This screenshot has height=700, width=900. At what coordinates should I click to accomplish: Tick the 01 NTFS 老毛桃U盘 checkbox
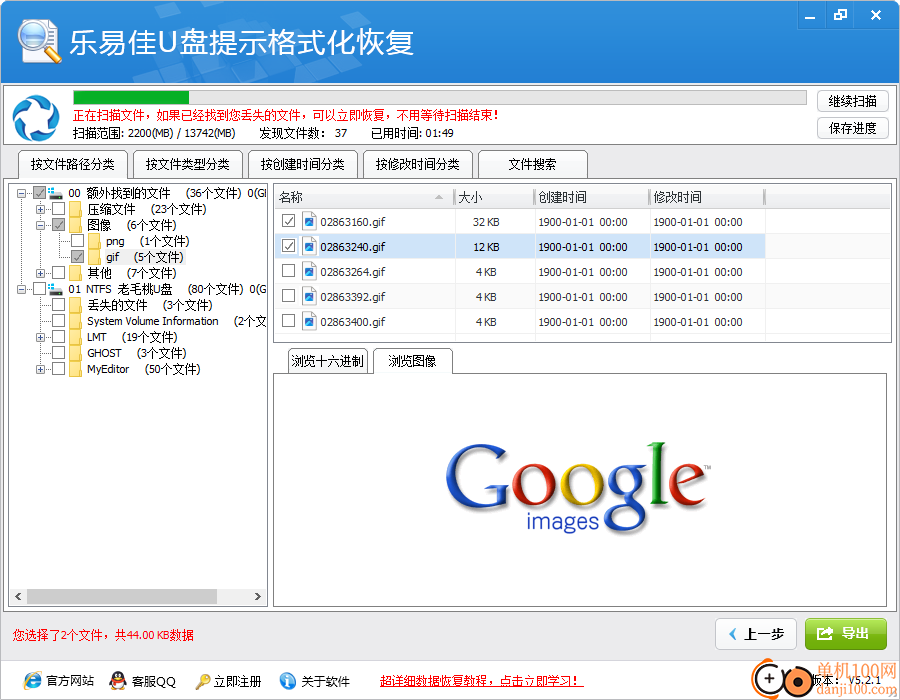pos(40,289)
